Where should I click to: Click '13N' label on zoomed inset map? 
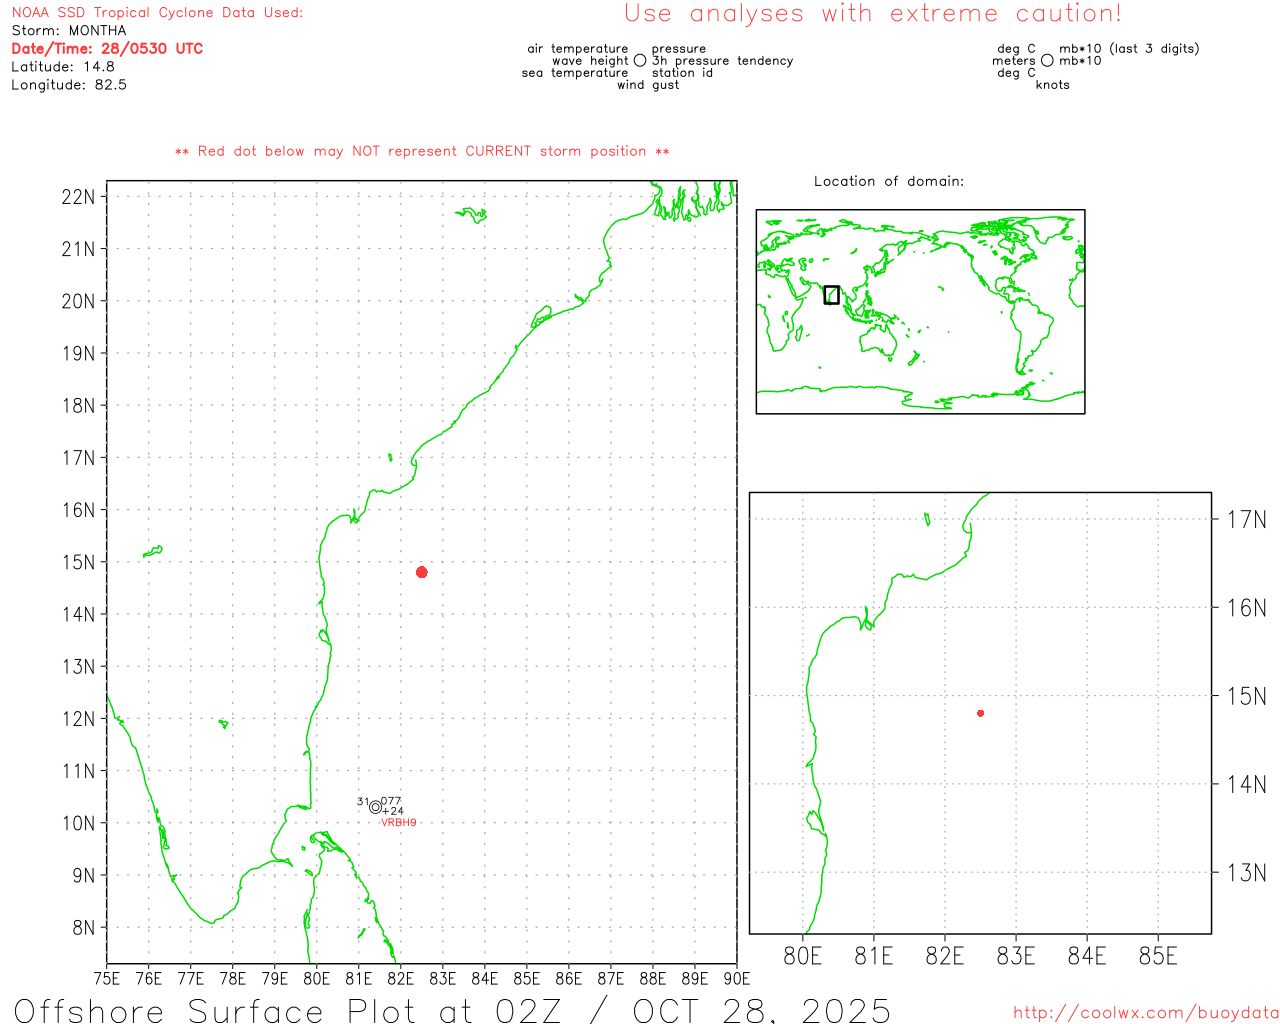click(x=1247, y=874)
